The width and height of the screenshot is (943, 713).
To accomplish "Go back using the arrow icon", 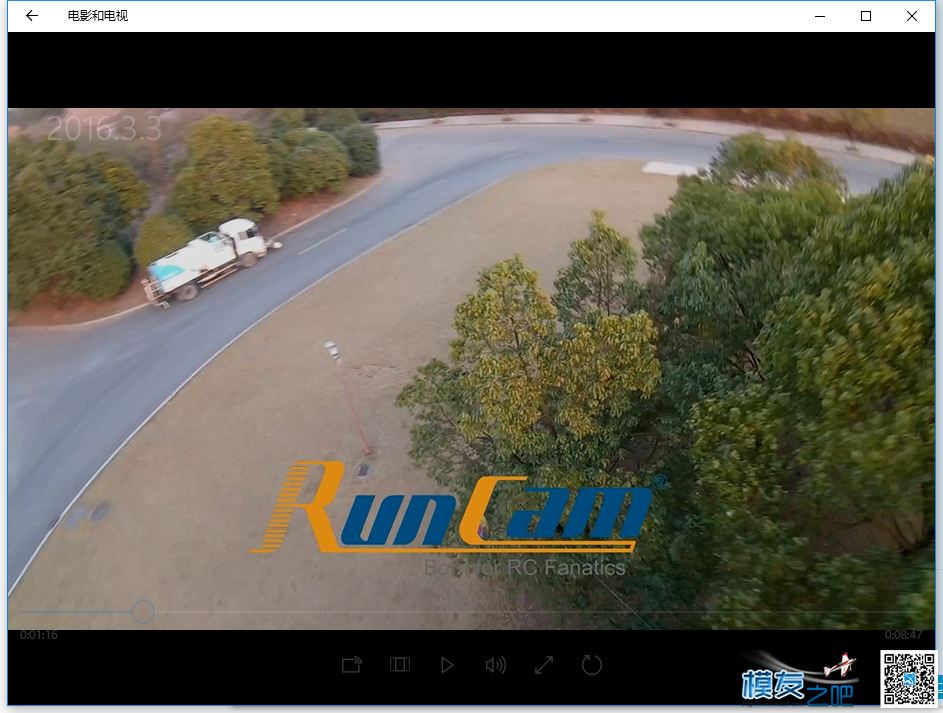I will pyautogui.click(x=32, y=16).
